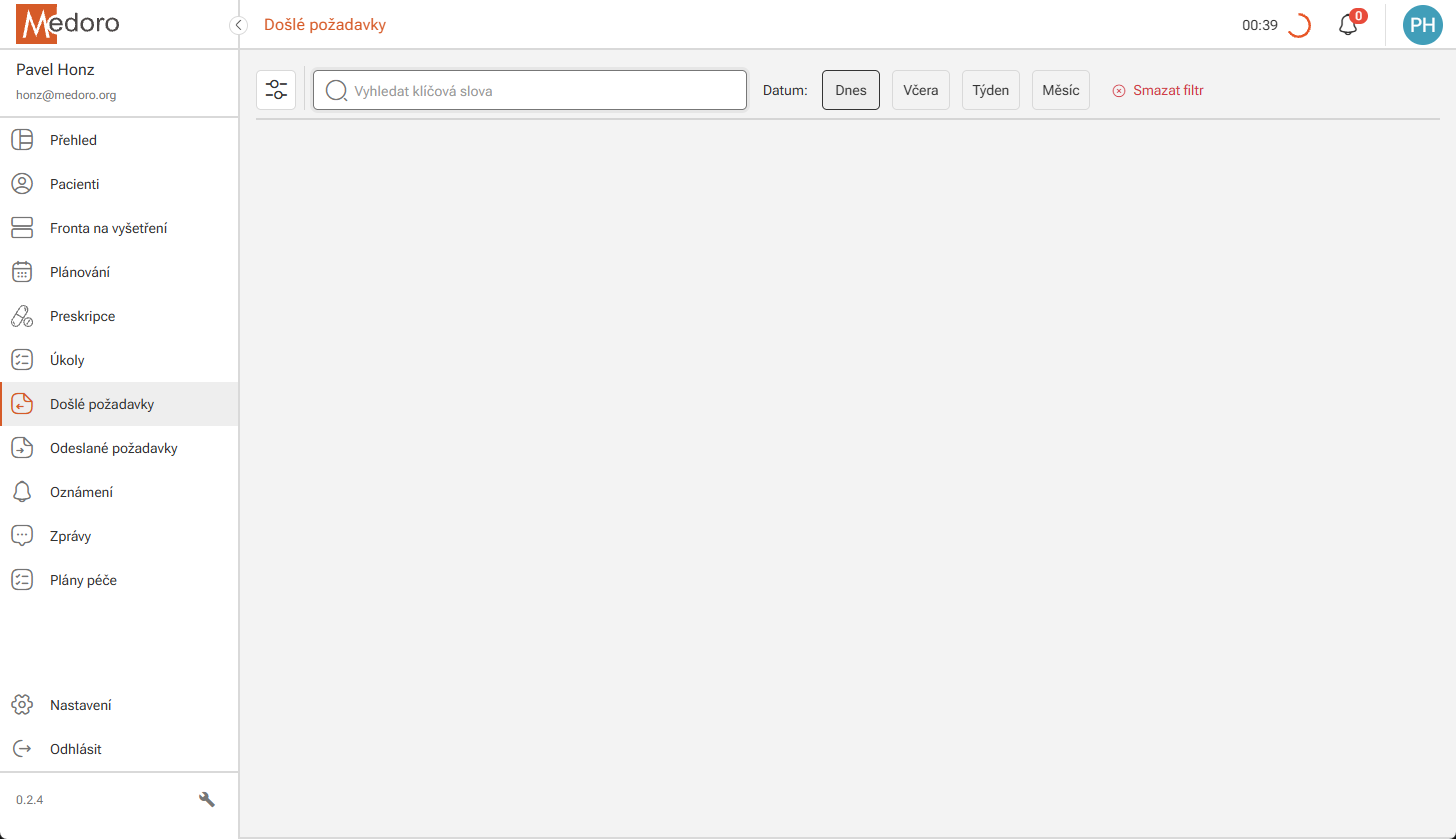Click the wrench tool icon
Image resolution: width=1456 pixels, height=839 pixels.
[x=207, y=799]
